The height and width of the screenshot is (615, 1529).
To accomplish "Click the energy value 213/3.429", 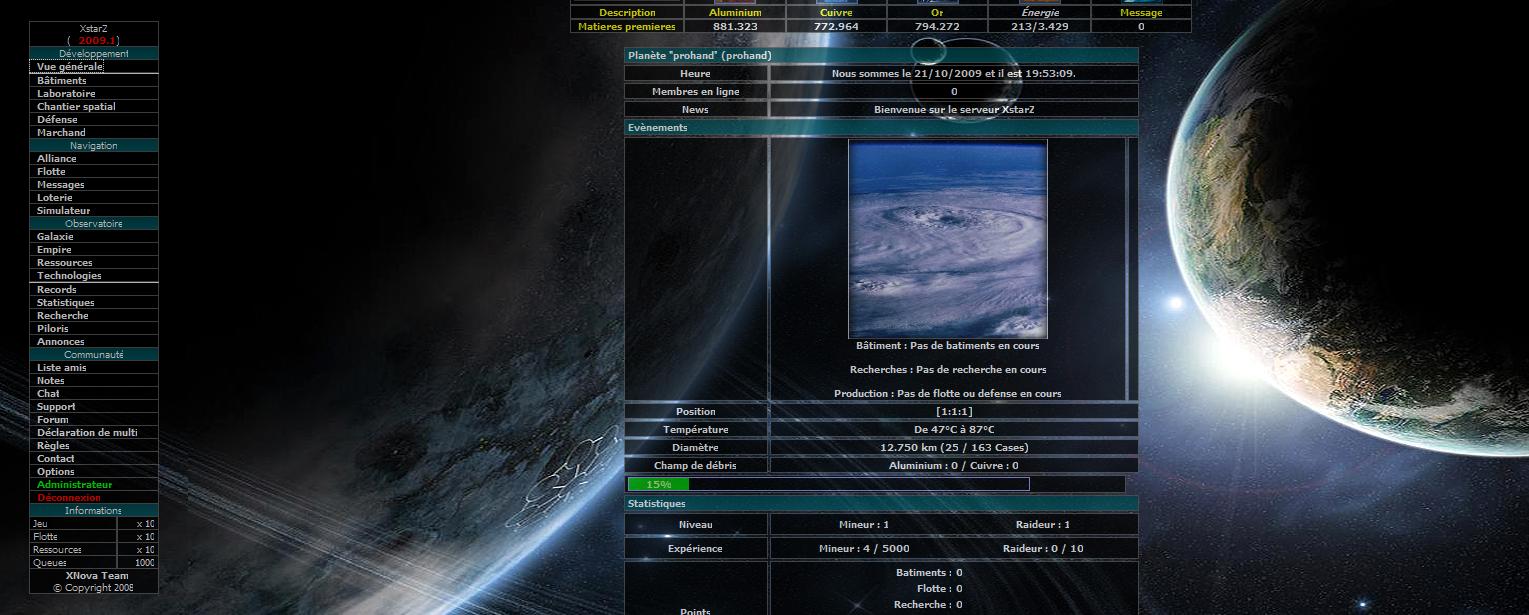I will tap(1040, 27).
